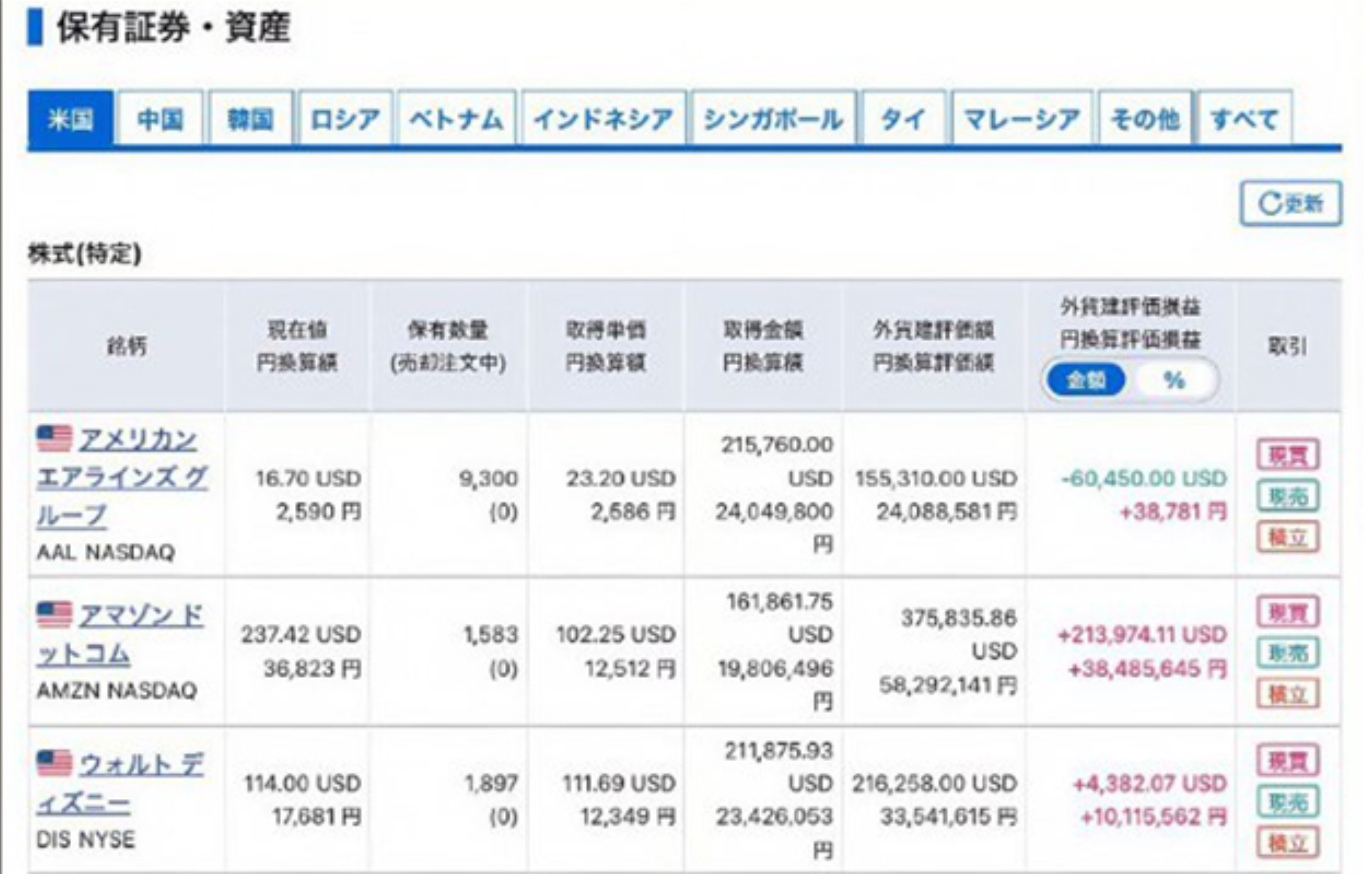Open the その他 tab
1364x874 pixels.
click(1145, 120)
